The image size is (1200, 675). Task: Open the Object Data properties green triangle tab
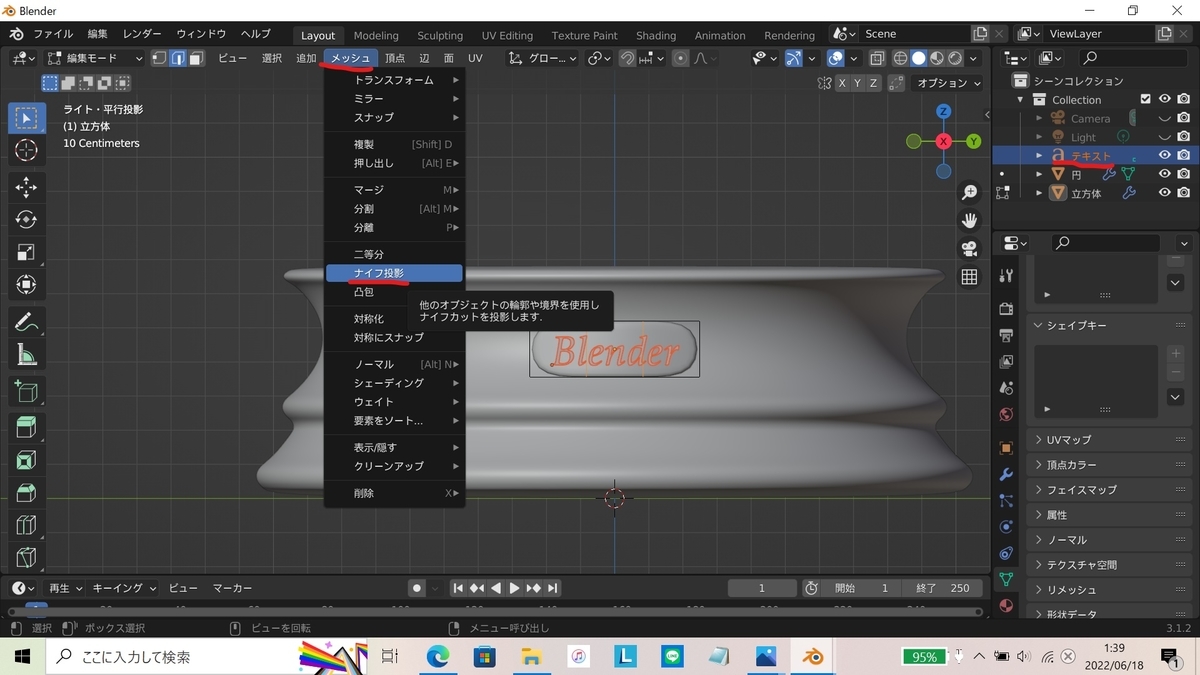pyautogui.click(x=1006, y=579)
